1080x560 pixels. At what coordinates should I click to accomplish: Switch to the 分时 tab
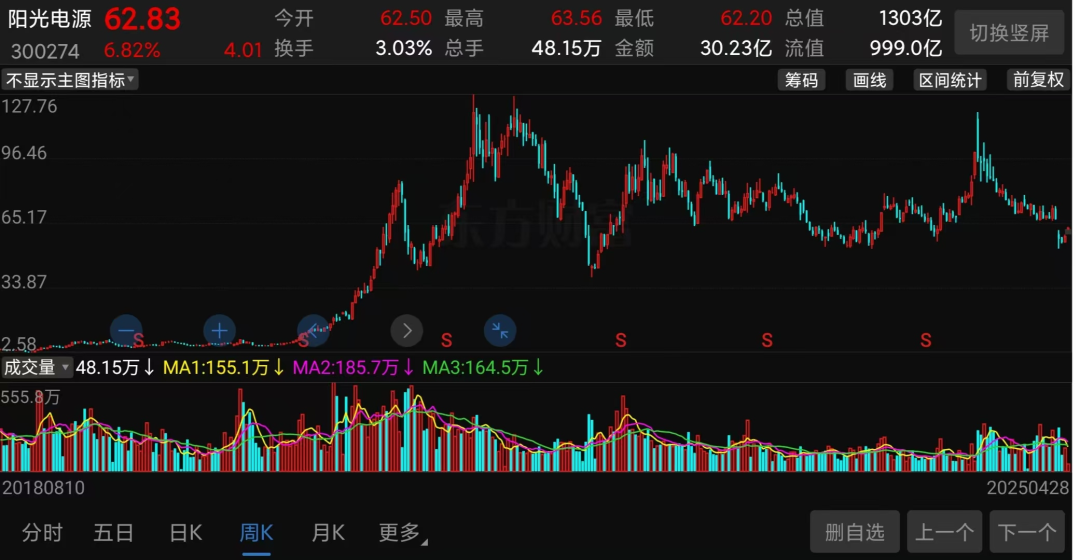(x=43, y=533)
